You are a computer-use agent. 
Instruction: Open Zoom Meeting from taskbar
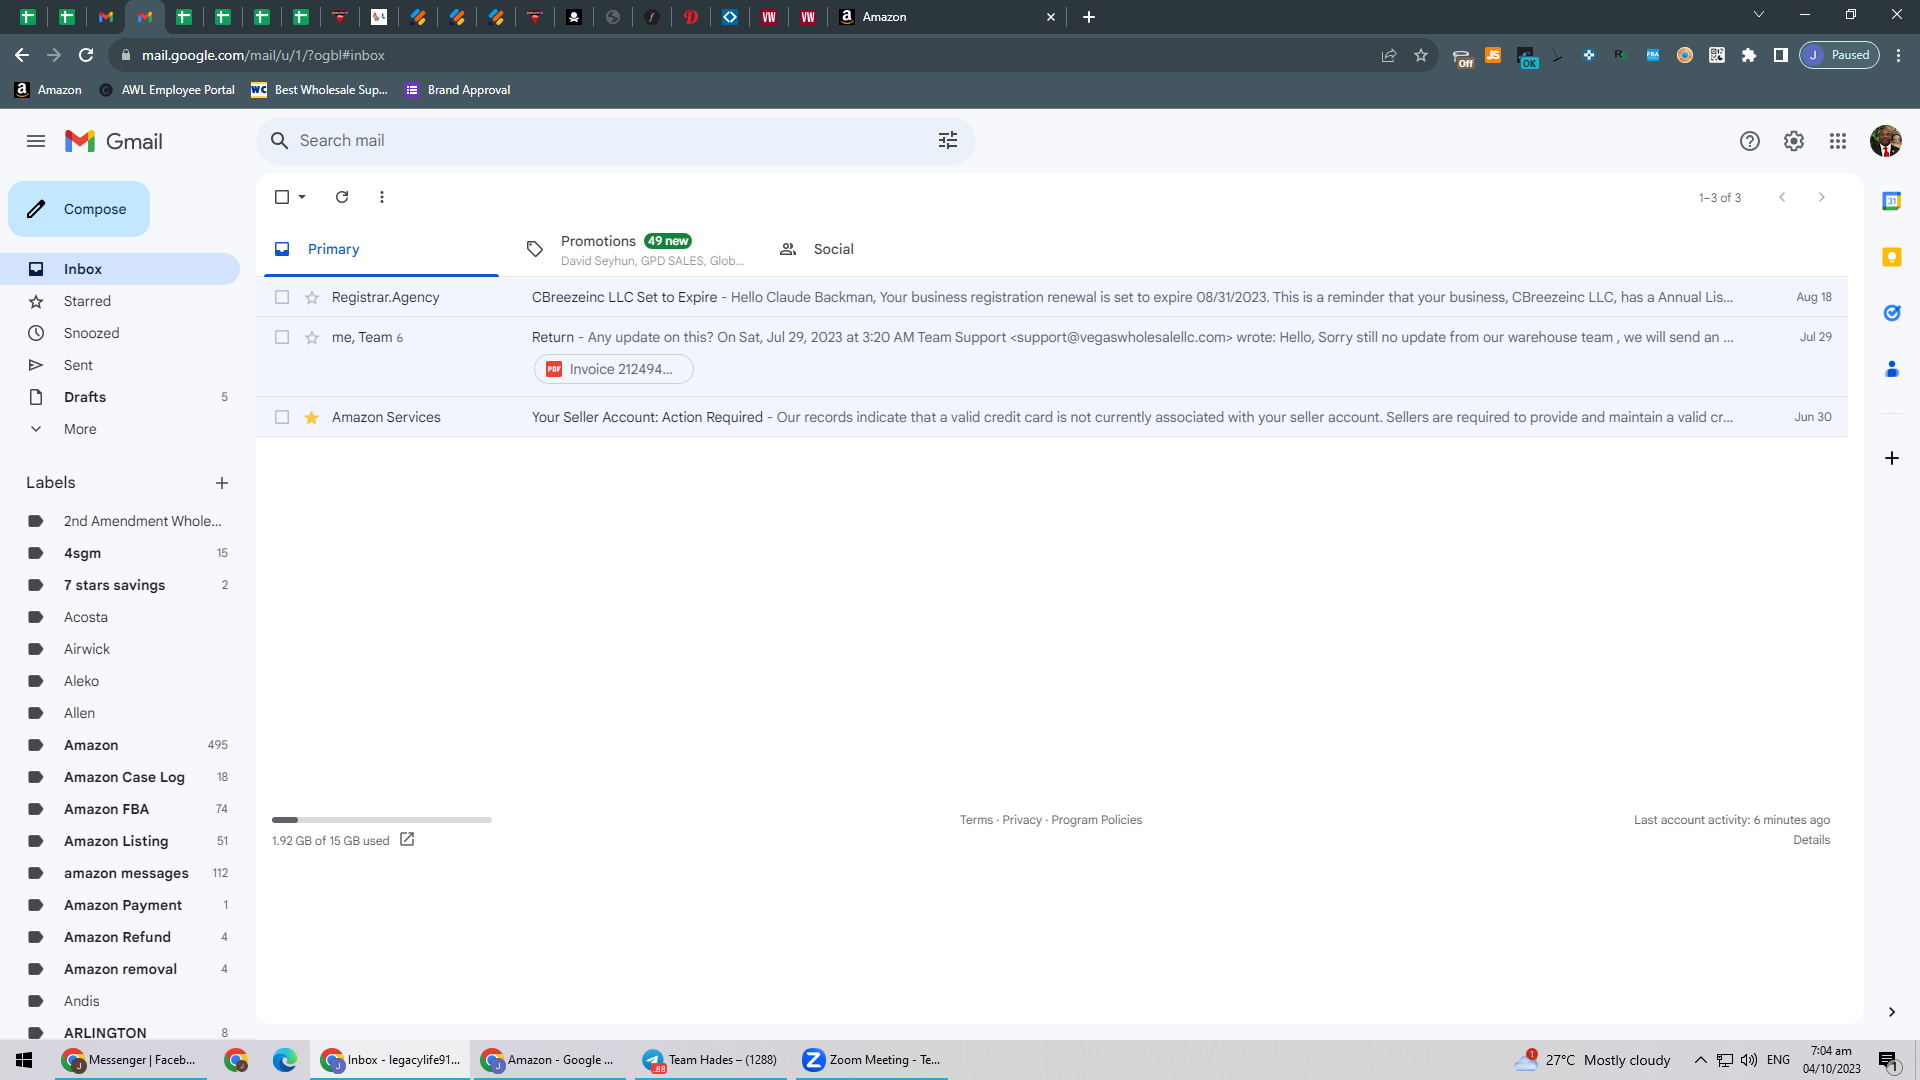[x=872, y=1060]
